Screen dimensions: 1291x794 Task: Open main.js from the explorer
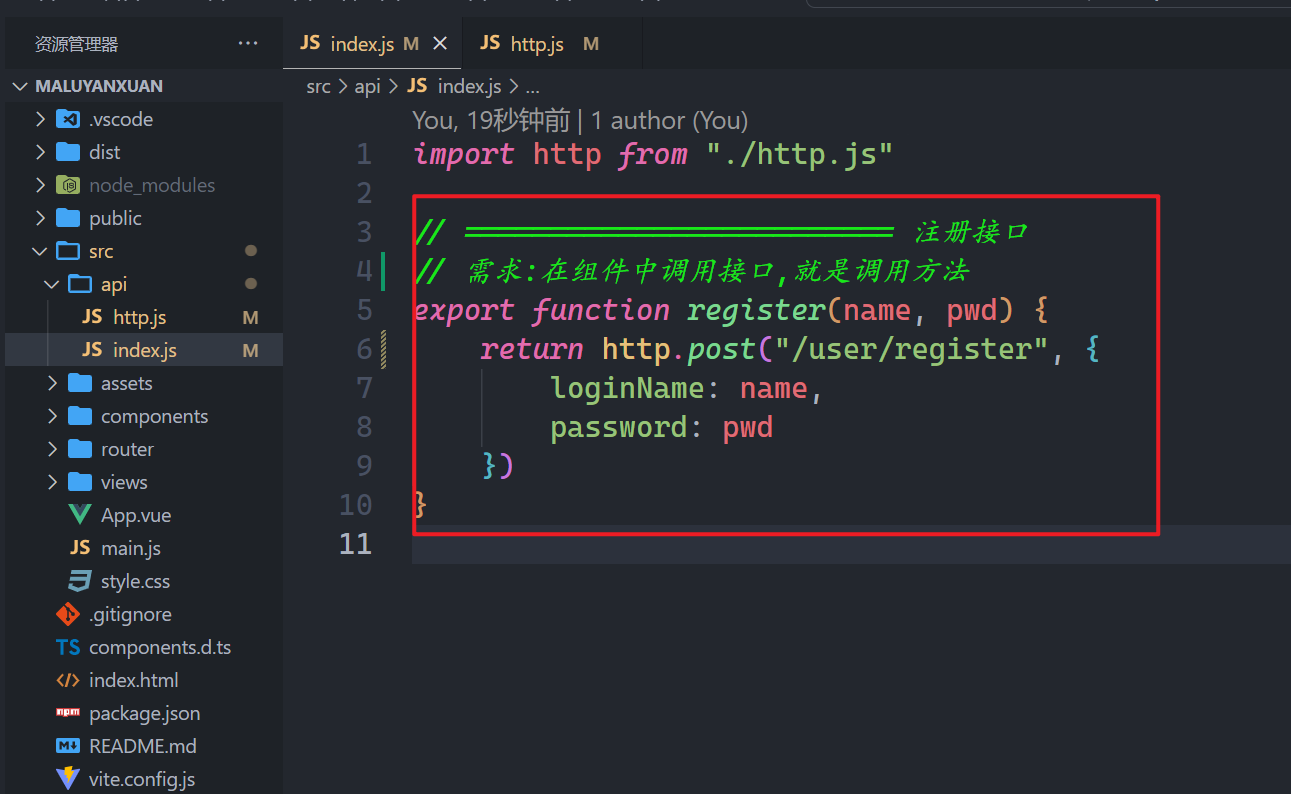pyautogui.click(x=130, y=548)
